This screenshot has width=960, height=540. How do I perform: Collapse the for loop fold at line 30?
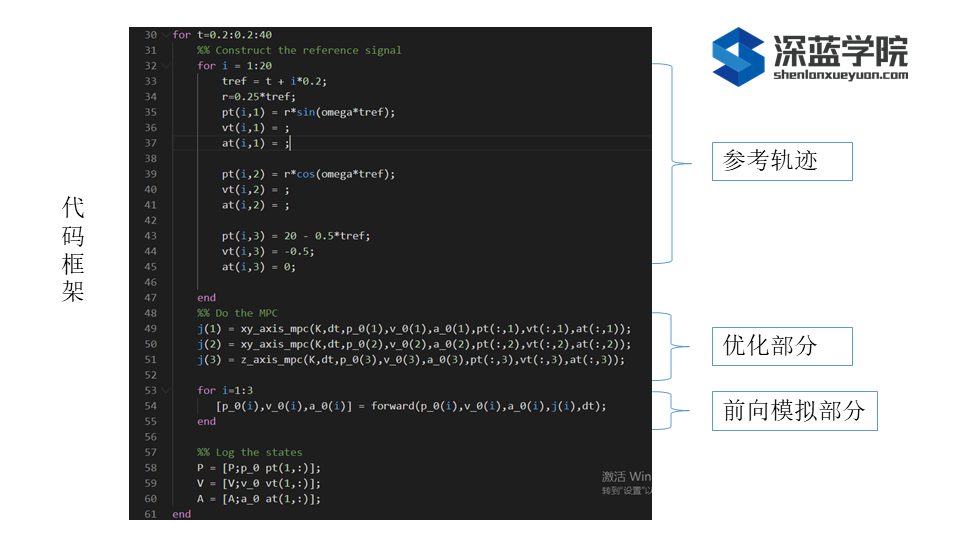pyautogui.click(x=165, y=35)
